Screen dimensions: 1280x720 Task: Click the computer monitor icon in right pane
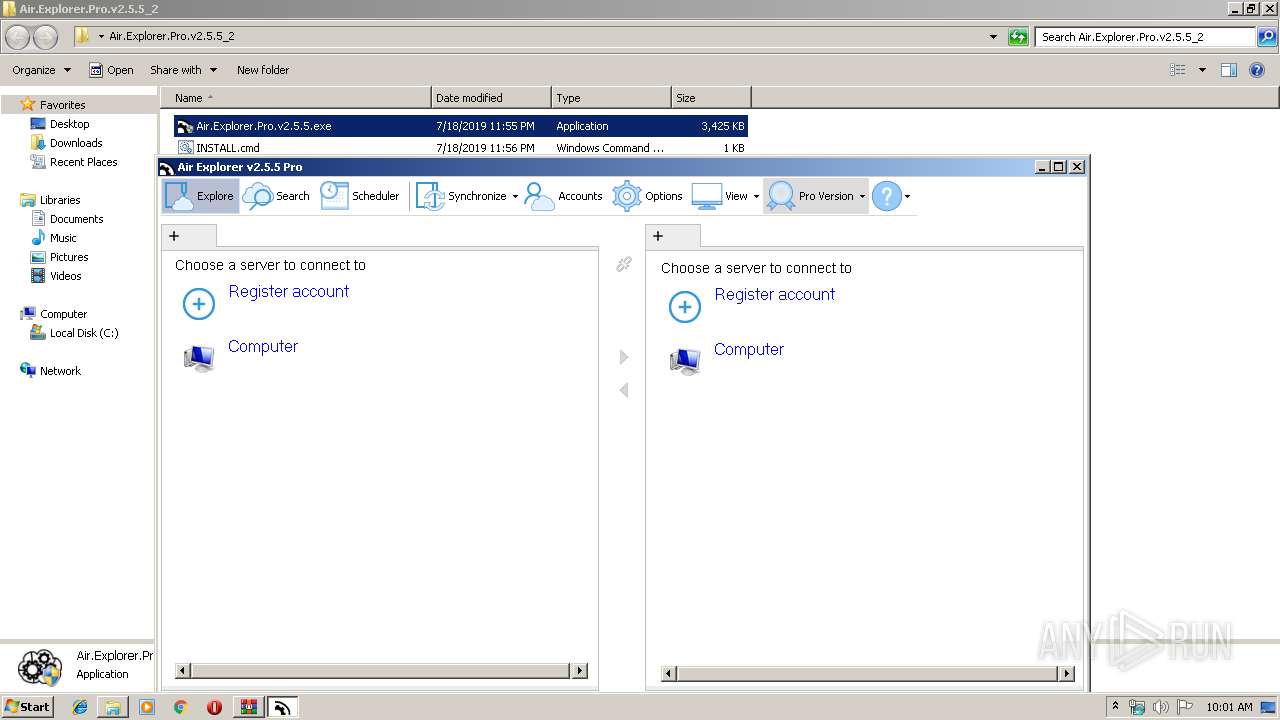tap(685, 361)
